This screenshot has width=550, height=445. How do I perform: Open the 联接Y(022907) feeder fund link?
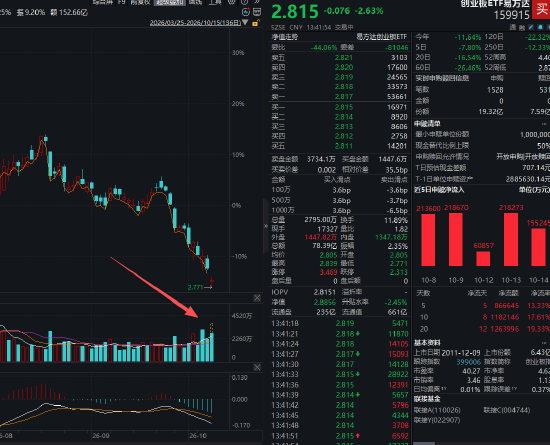click(437, 420)
